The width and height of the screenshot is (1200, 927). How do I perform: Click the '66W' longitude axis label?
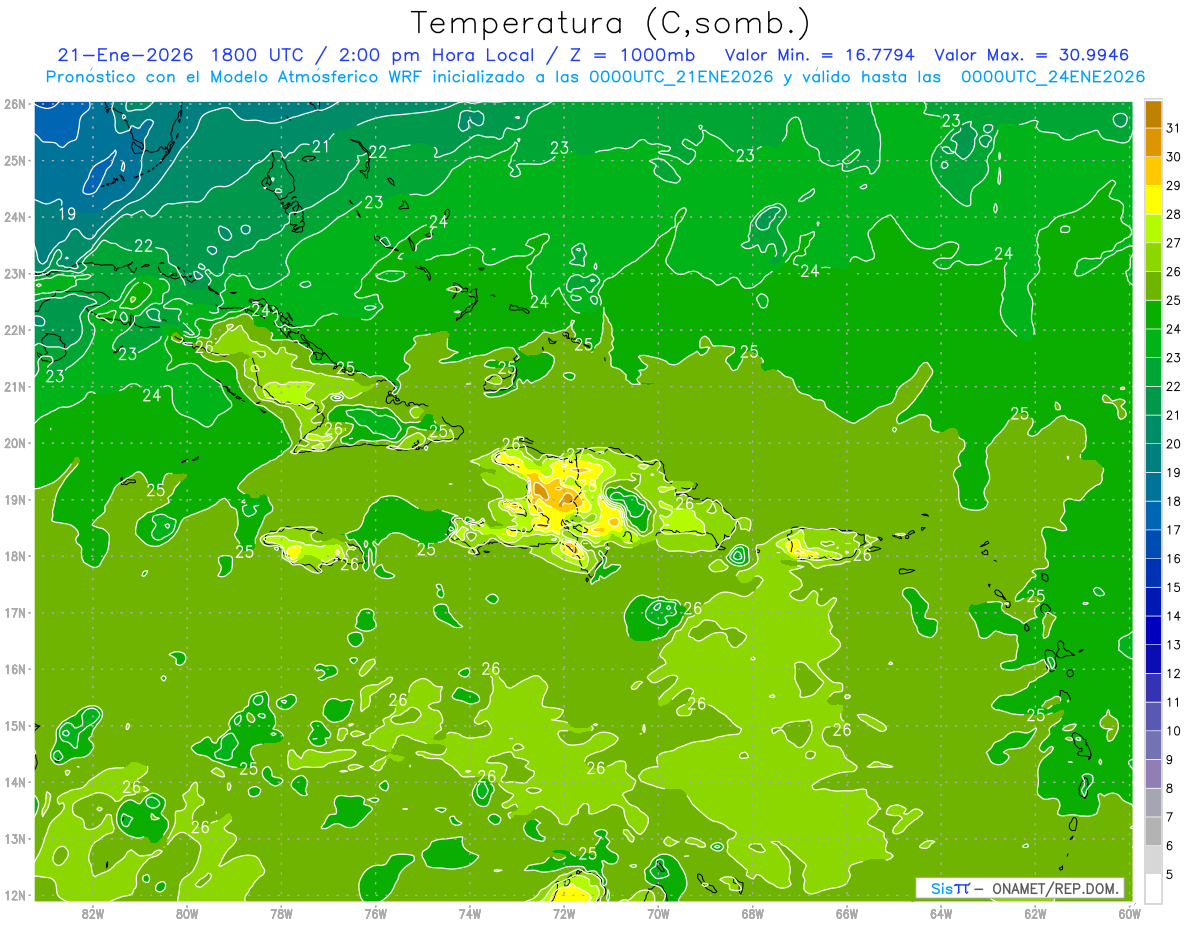pyautogui.click(x=847, y=913)
